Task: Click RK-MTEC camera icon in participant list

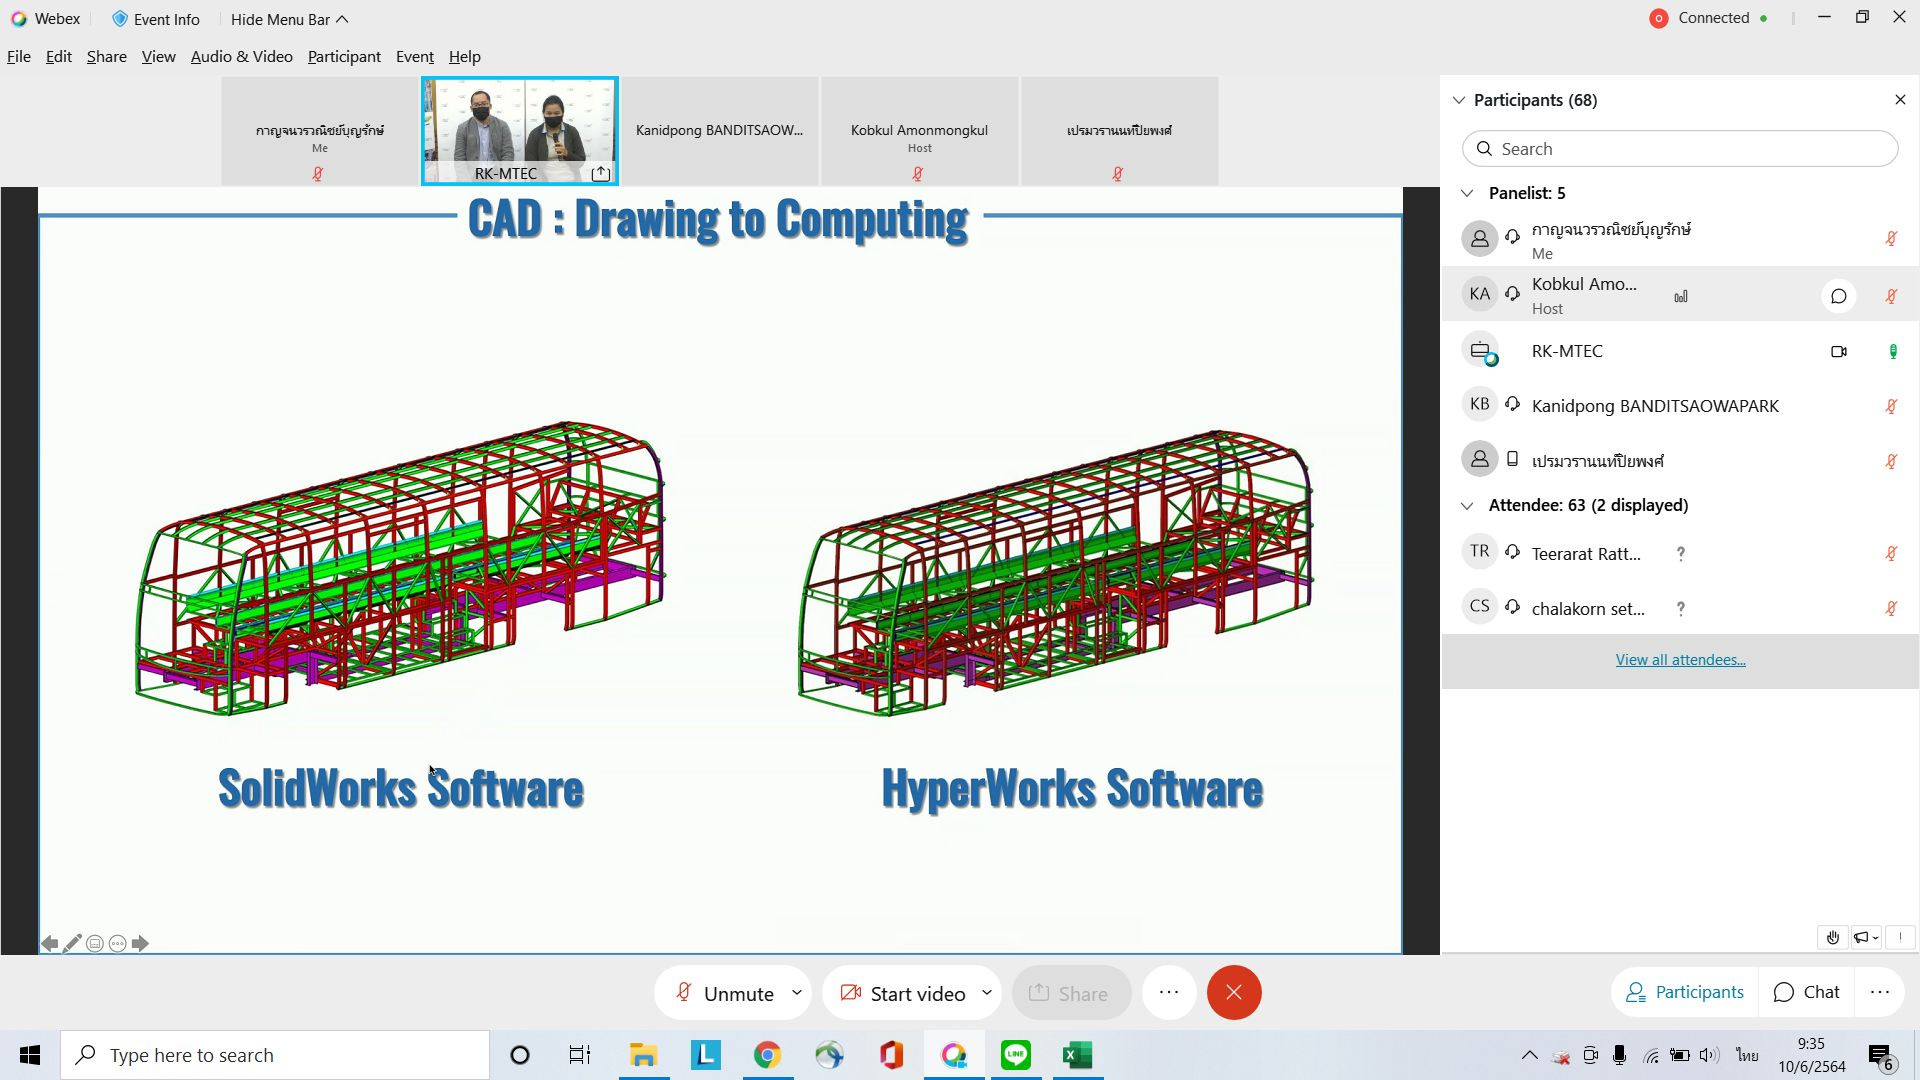Action: point(1838,352)
